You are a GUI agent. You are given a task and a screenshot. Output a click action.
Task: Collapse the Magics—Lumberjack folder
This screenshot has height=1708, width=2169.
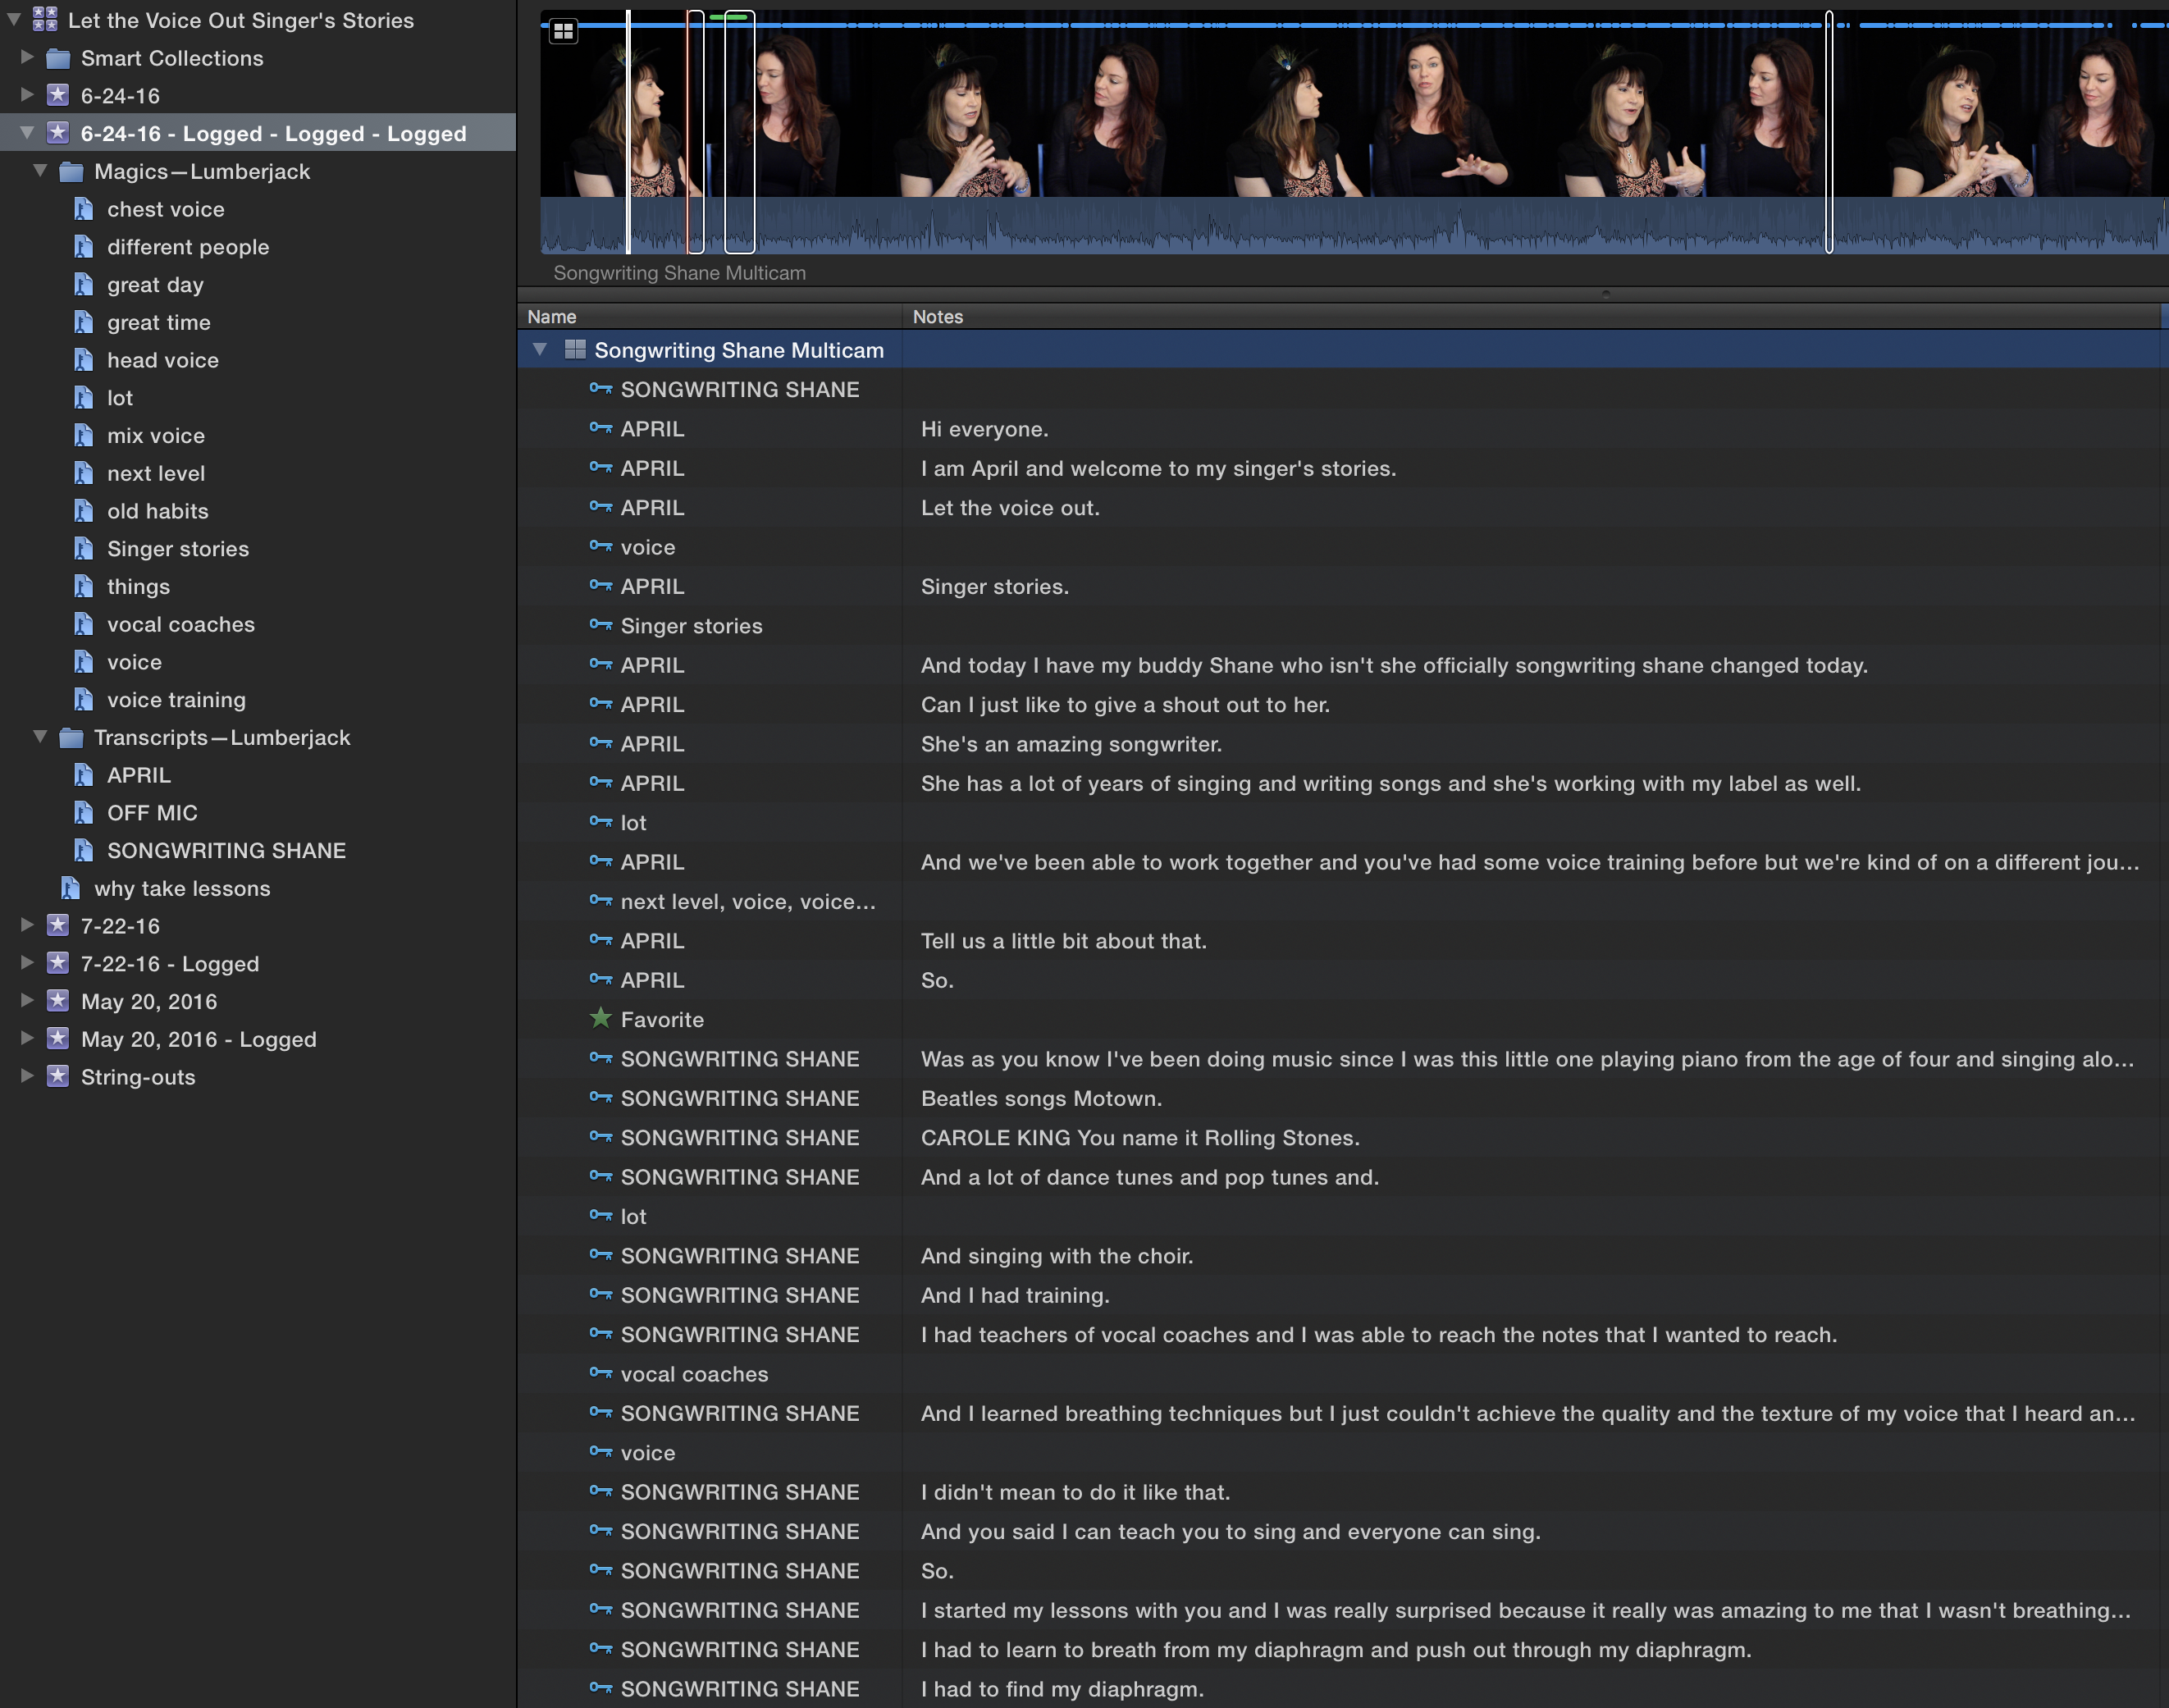pyautogui.click(x=40, y=171)
